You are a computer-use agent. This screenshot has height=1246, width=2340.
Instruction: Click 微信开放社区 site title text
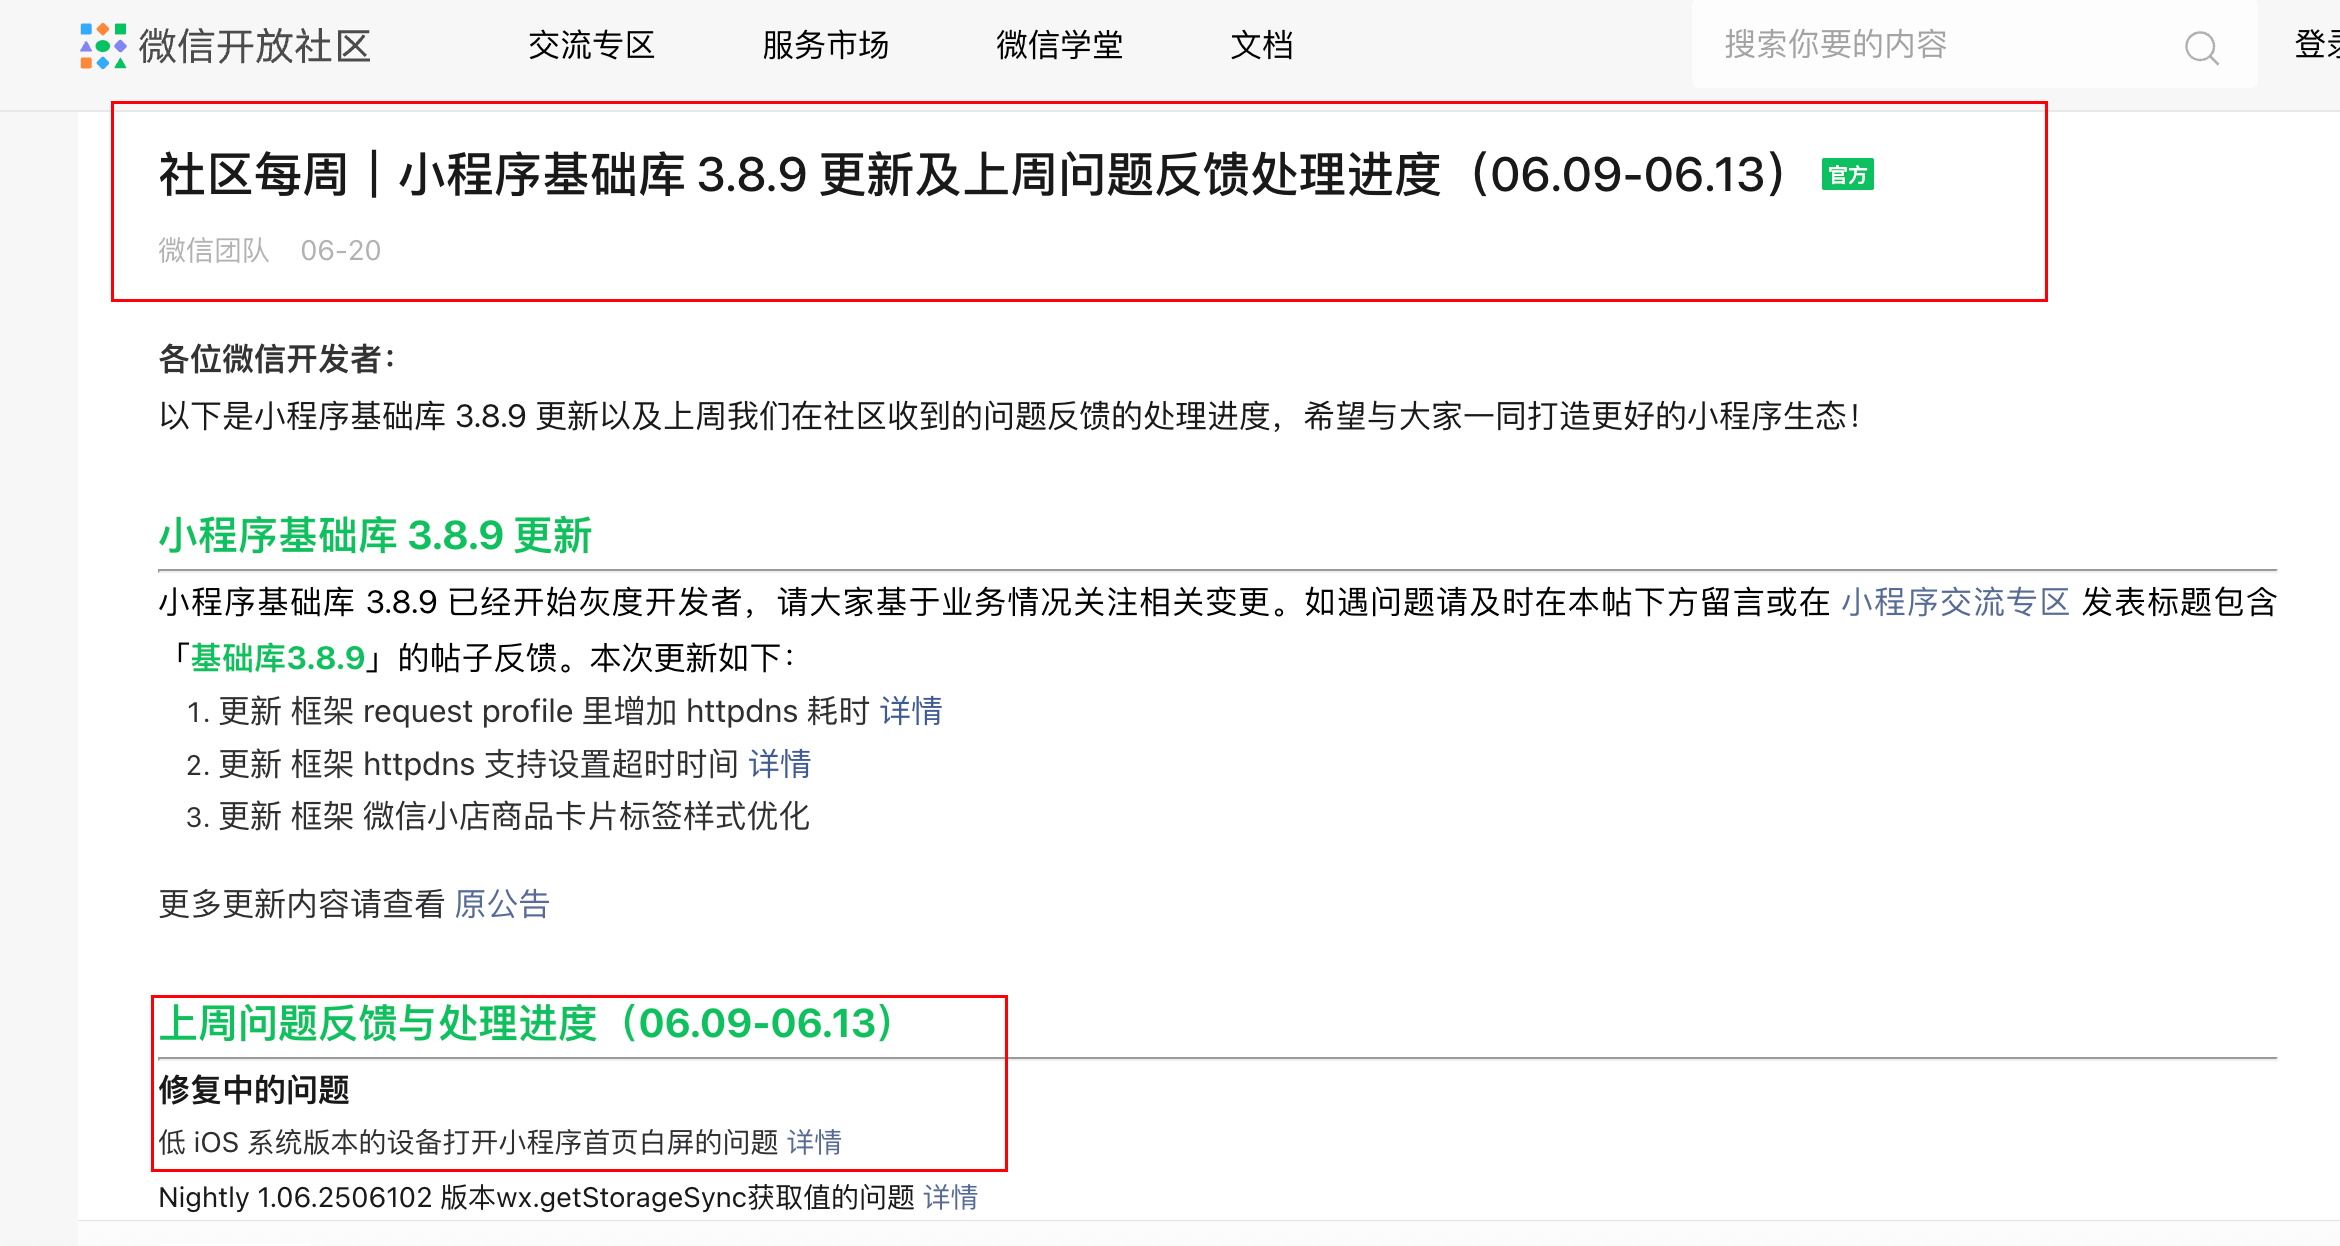[x=255, y=46]
